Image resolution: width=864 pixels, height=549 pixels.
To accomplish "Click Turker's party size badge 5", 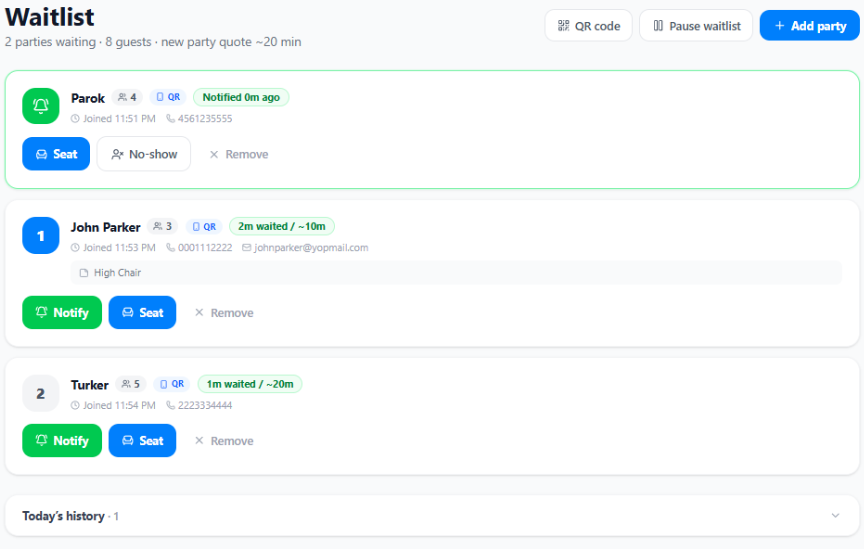I will (x=131, y=384).
